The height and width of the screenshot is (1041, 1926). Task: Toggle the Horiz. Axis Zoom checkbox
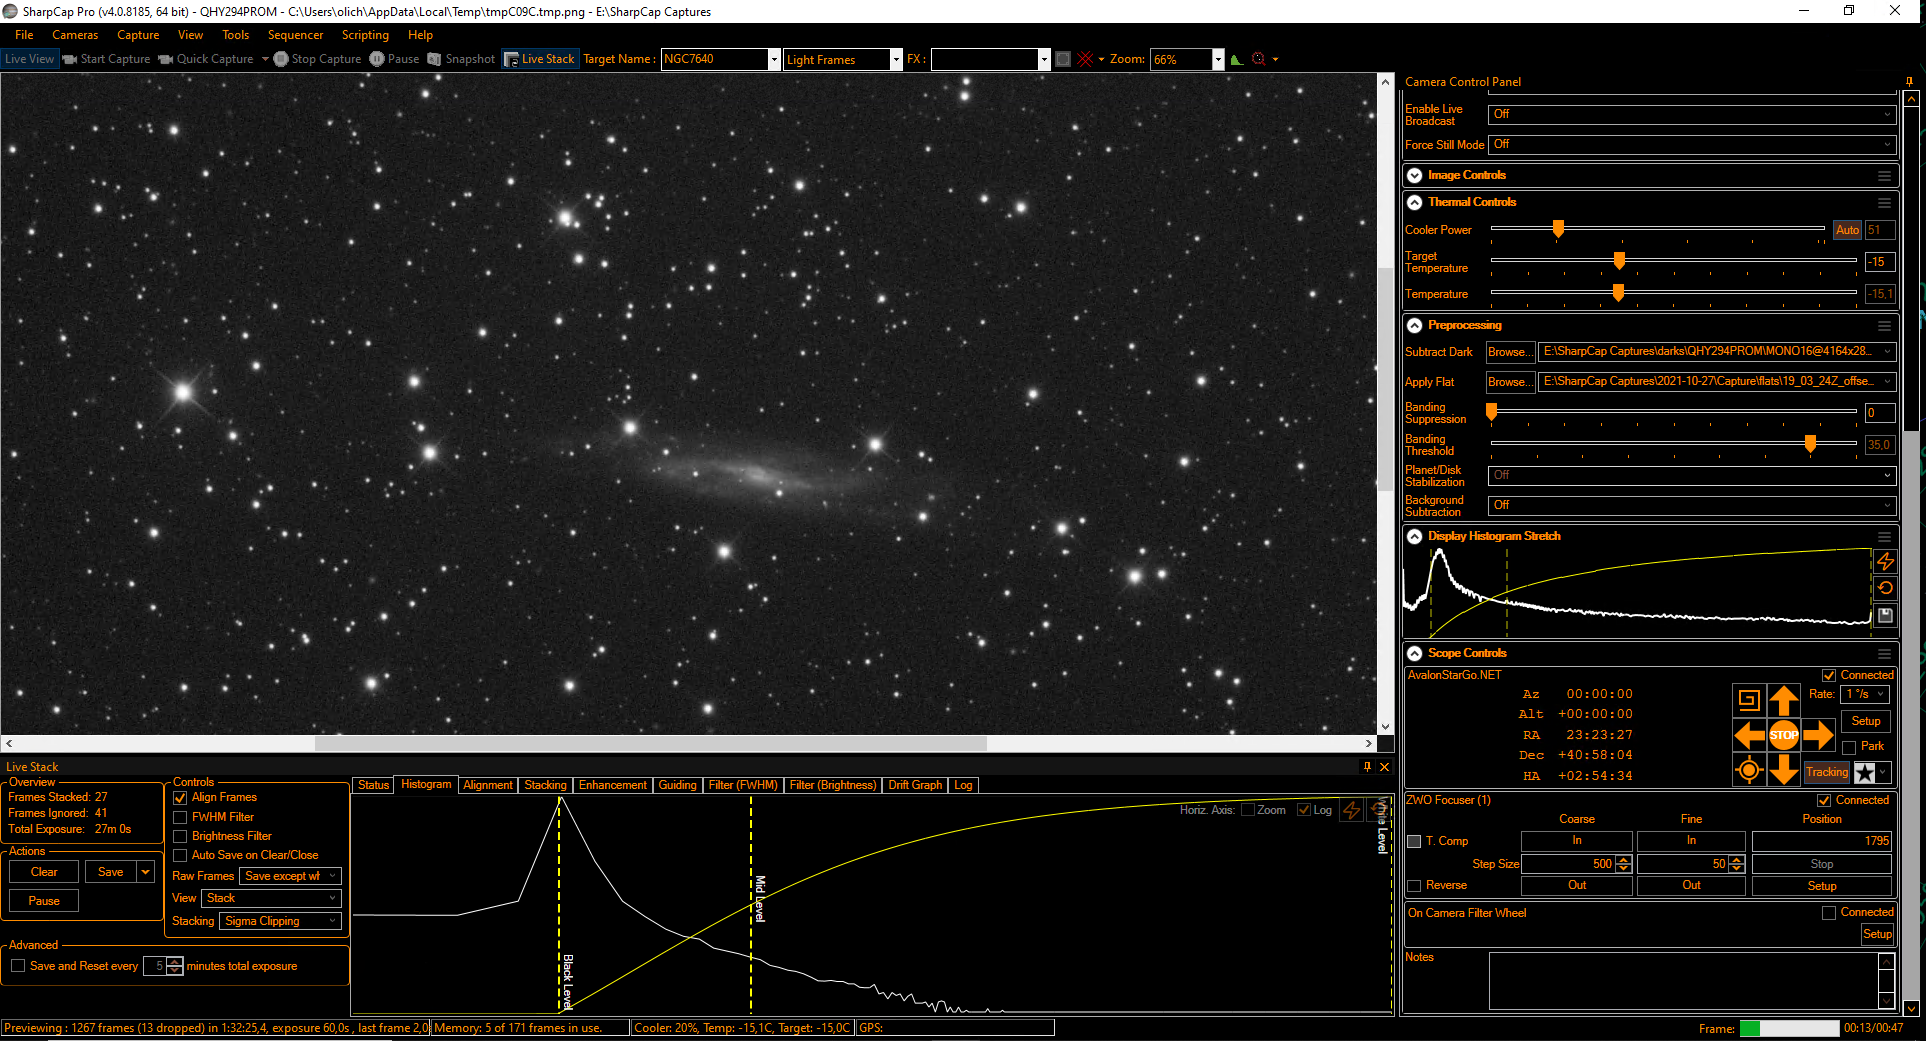pyautogui.click(x=1248, y=810)
